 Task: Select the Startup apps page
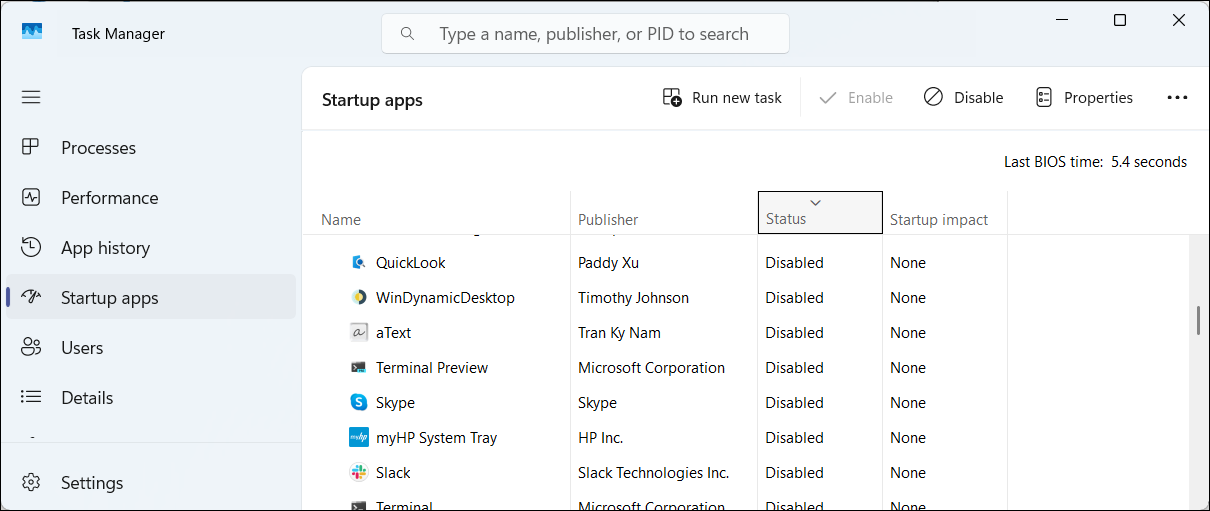[151, 297]
